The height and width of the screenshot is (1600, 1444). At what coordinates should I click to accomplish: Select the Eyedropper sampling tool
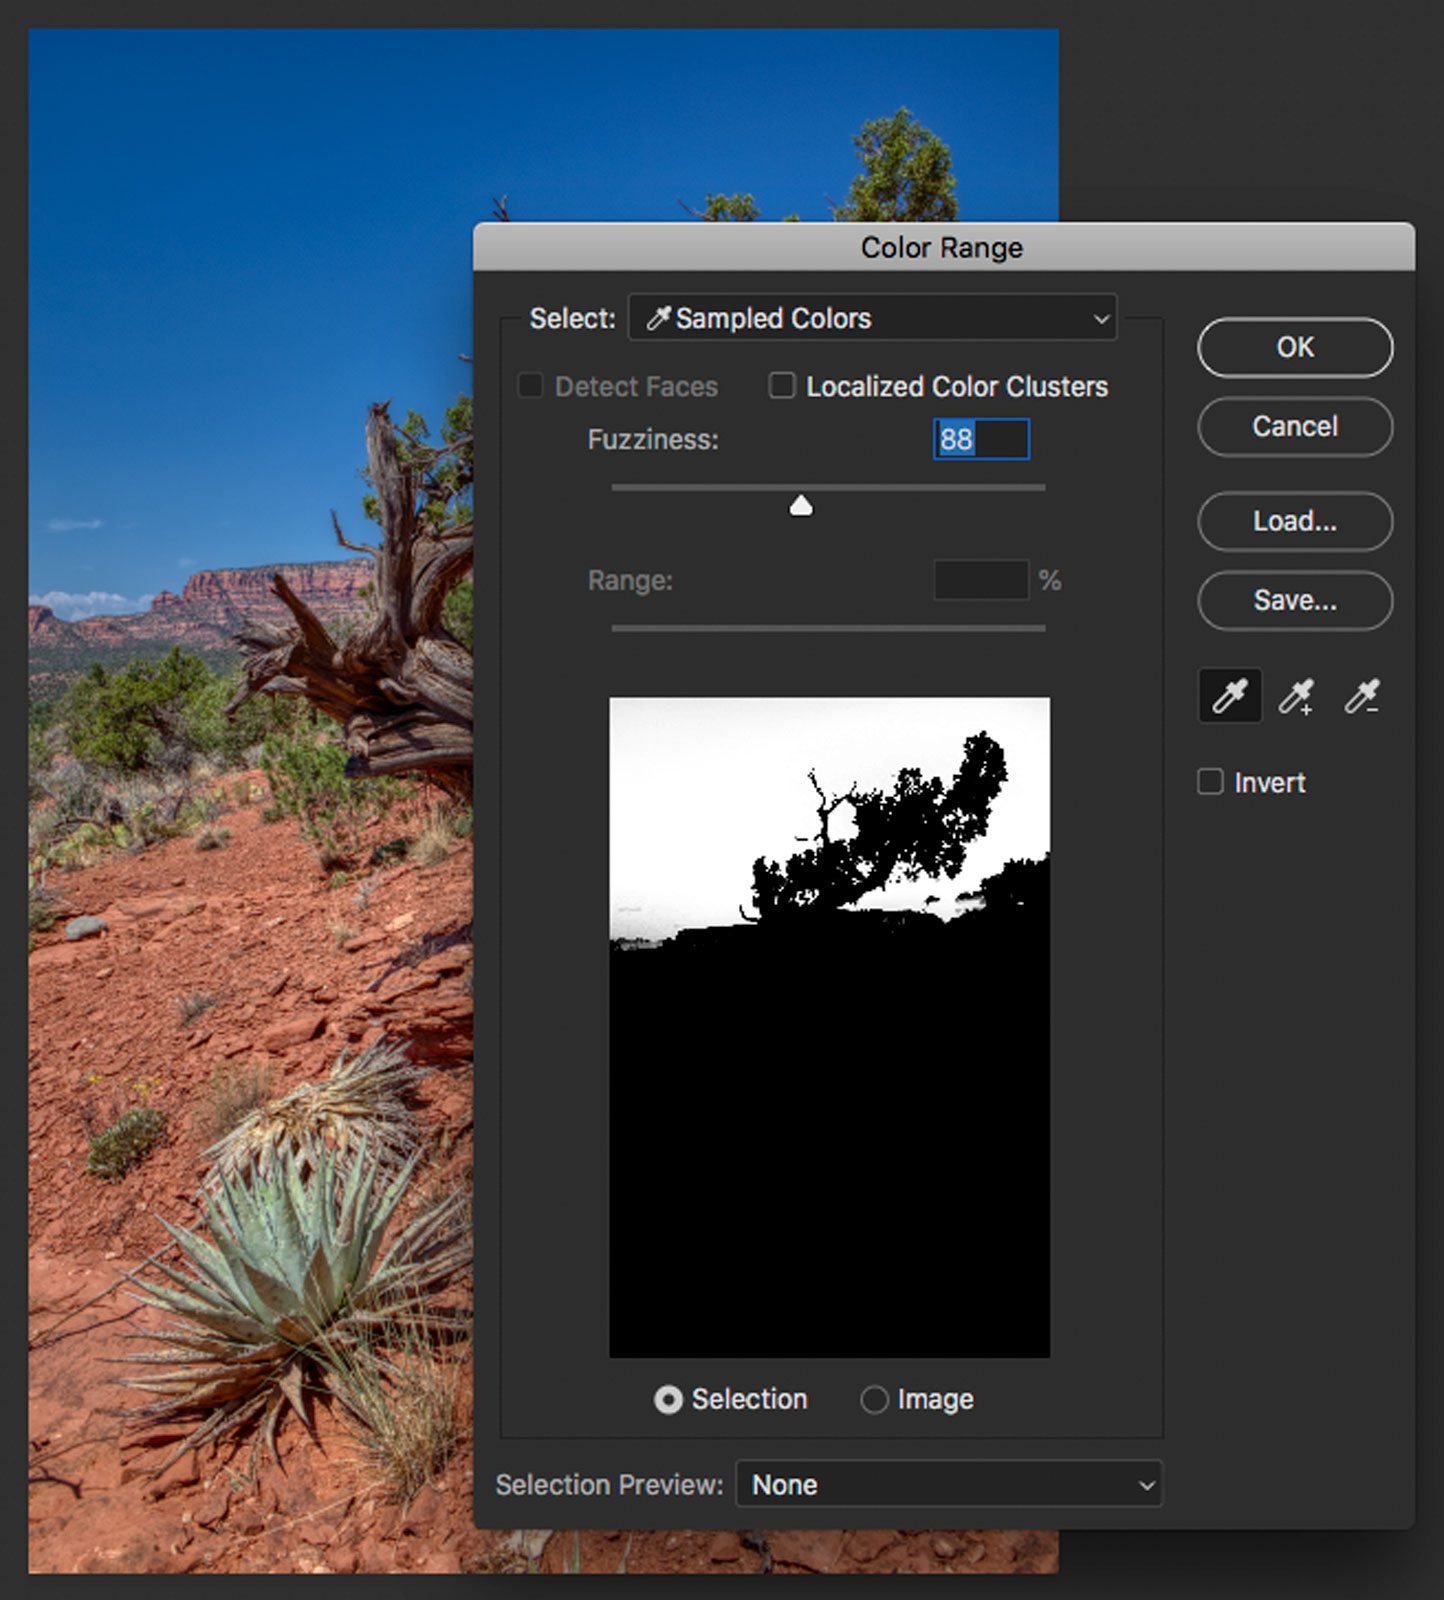pyautogui.click(x=1229, y=696)
